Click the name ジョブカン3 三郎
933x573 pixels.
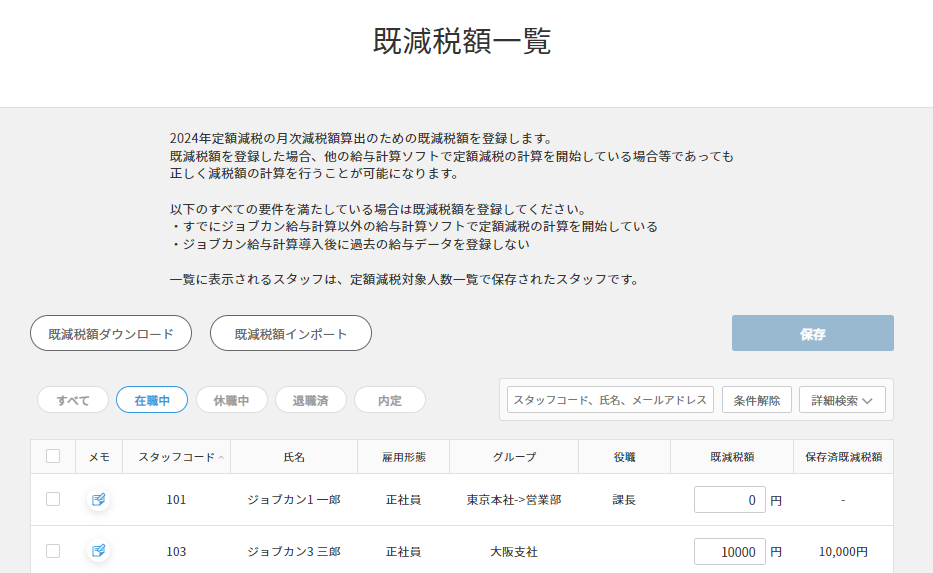coord(294,552)
